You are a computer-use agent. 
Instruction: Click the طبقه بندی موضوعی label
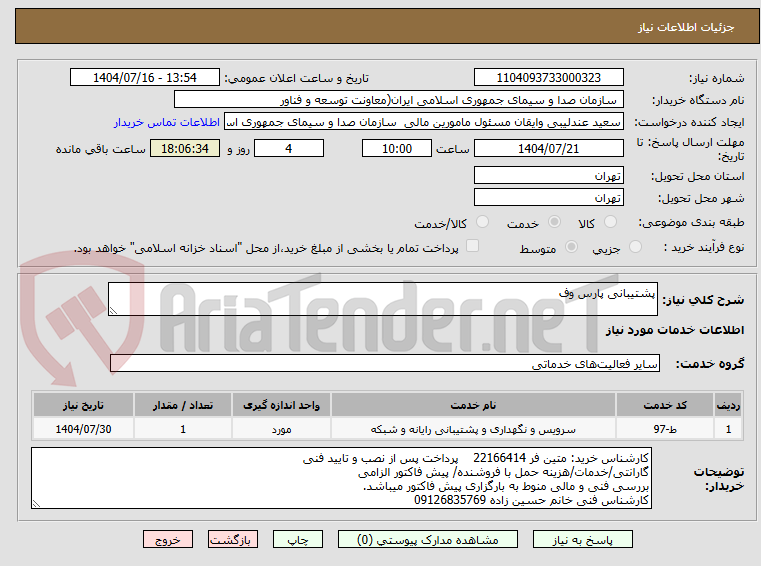691,222
